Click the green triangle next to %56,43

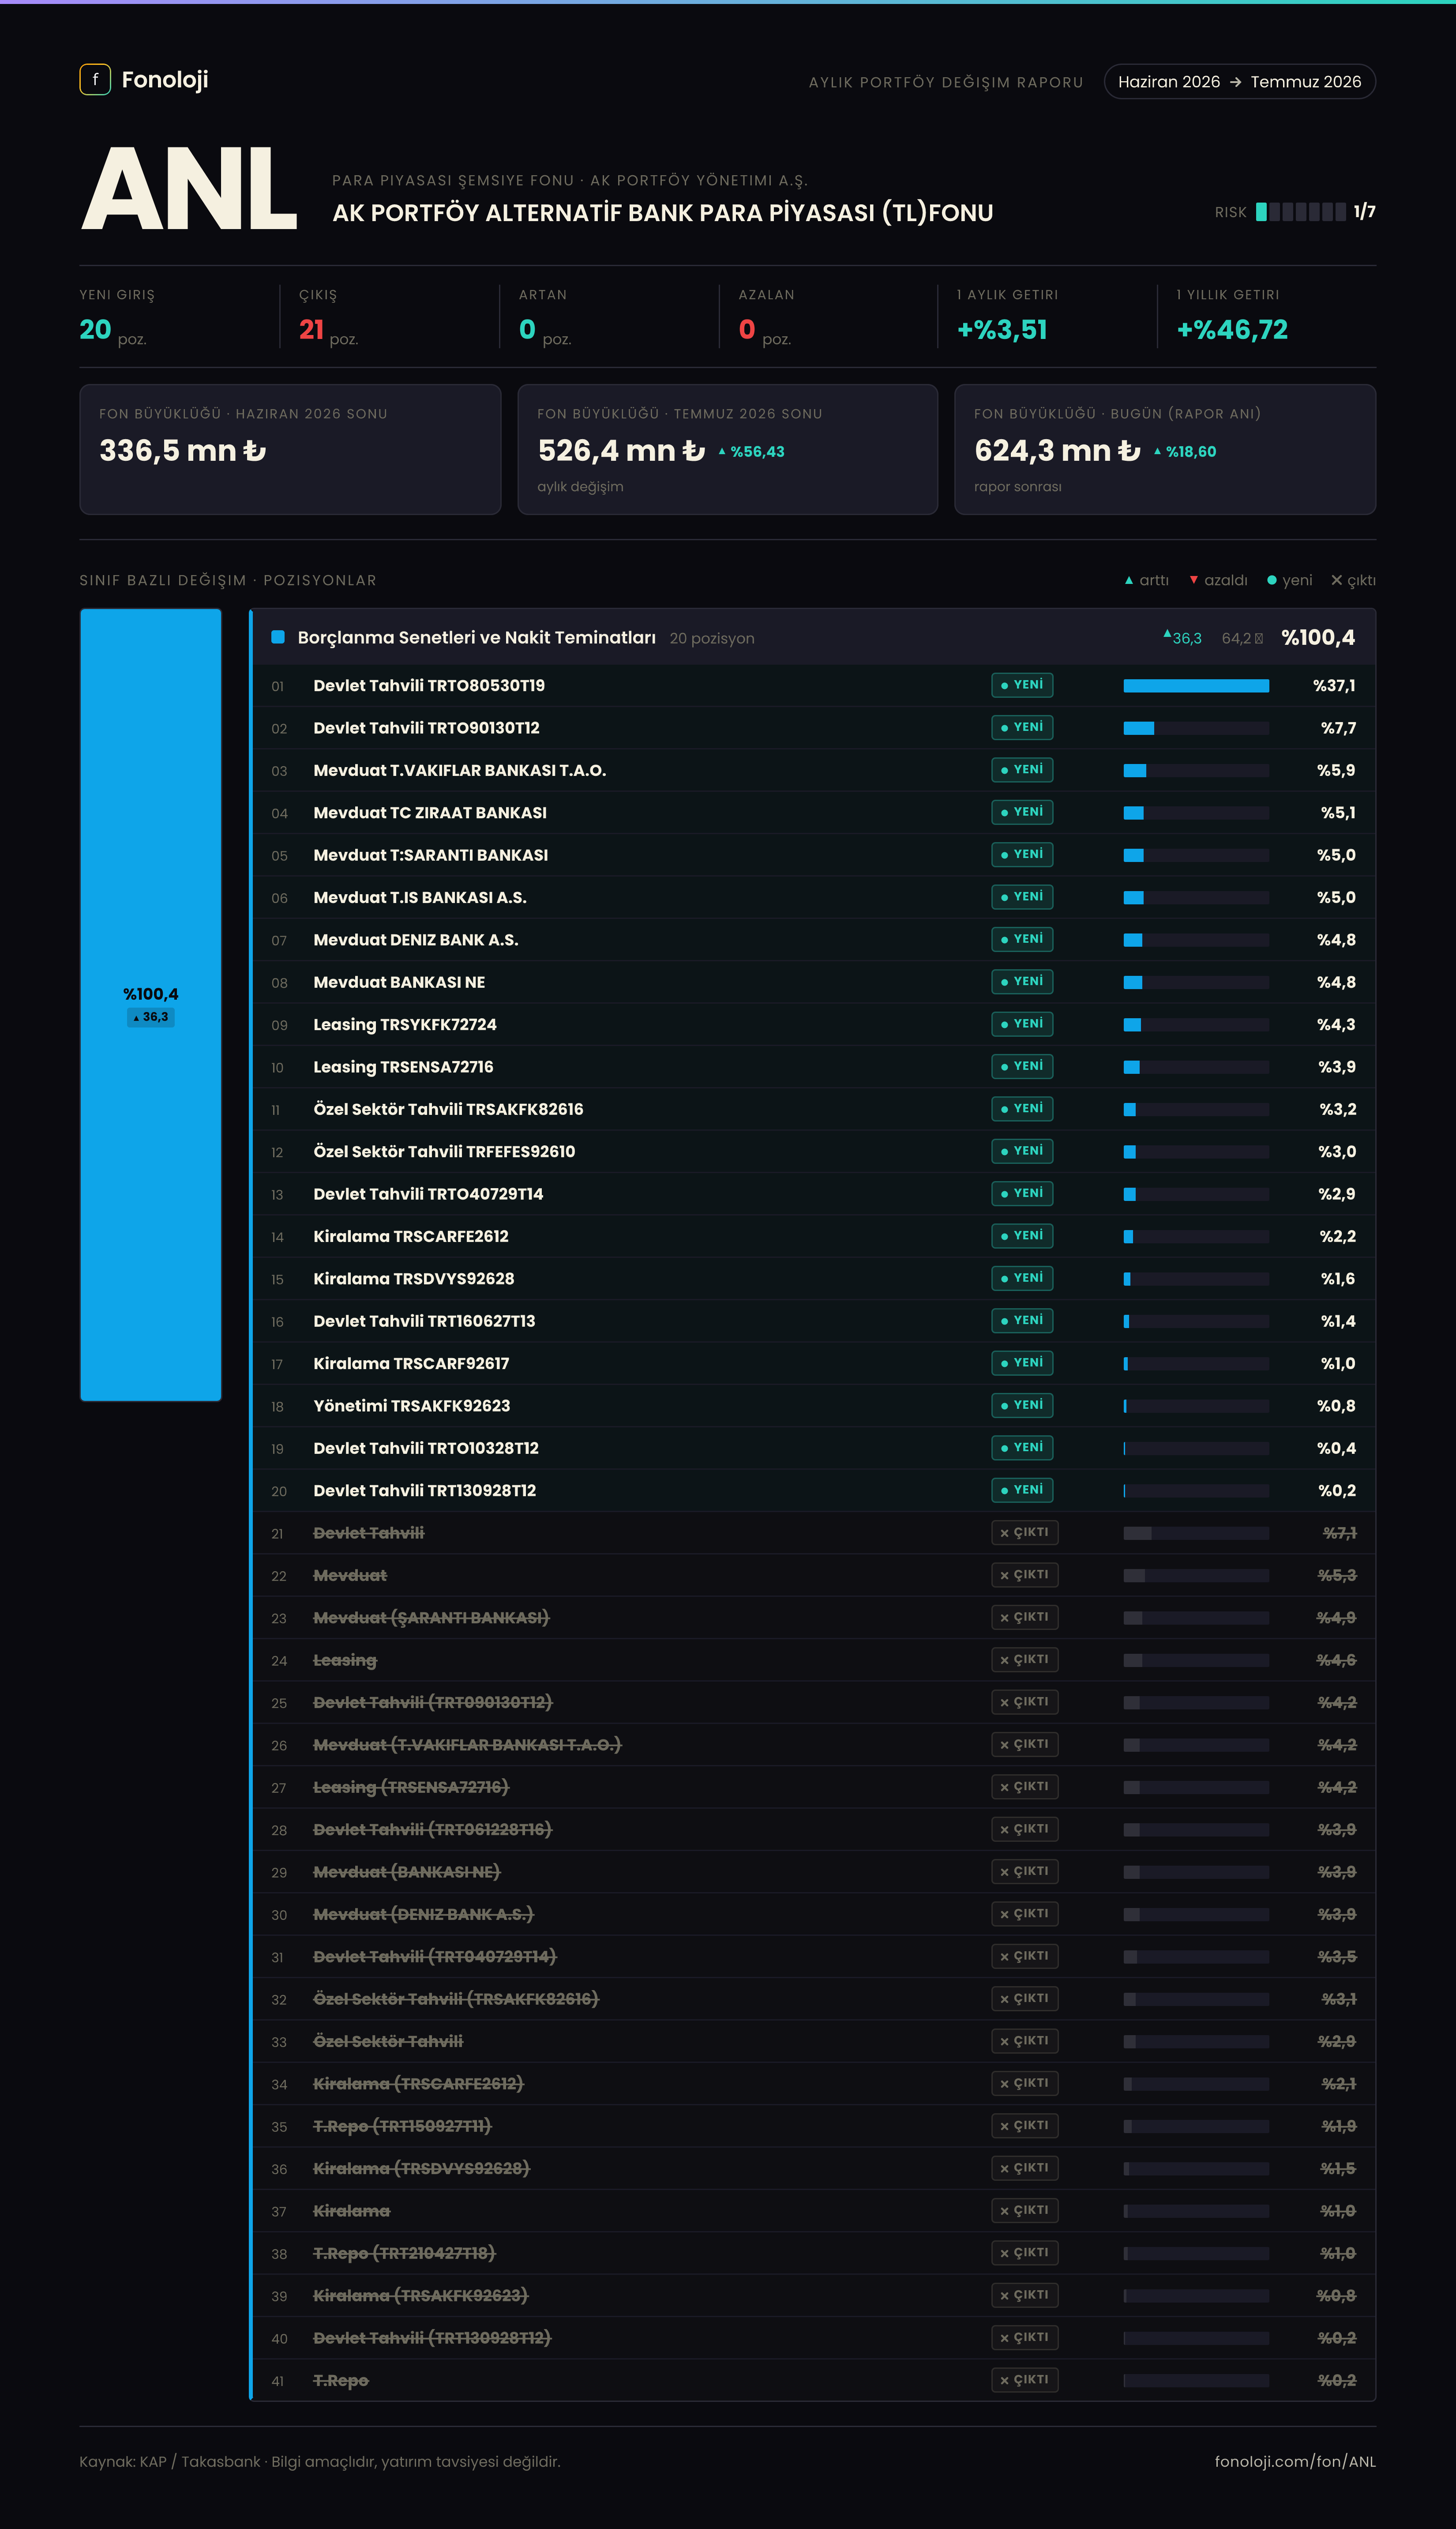click(722, 452)
